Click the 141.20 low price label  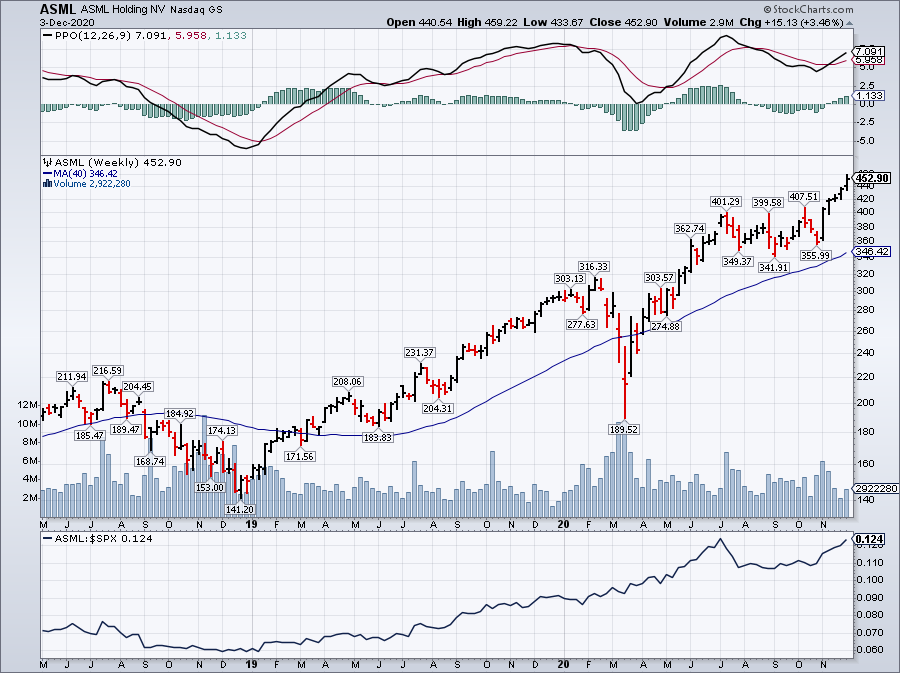click(x=239, y=509)
